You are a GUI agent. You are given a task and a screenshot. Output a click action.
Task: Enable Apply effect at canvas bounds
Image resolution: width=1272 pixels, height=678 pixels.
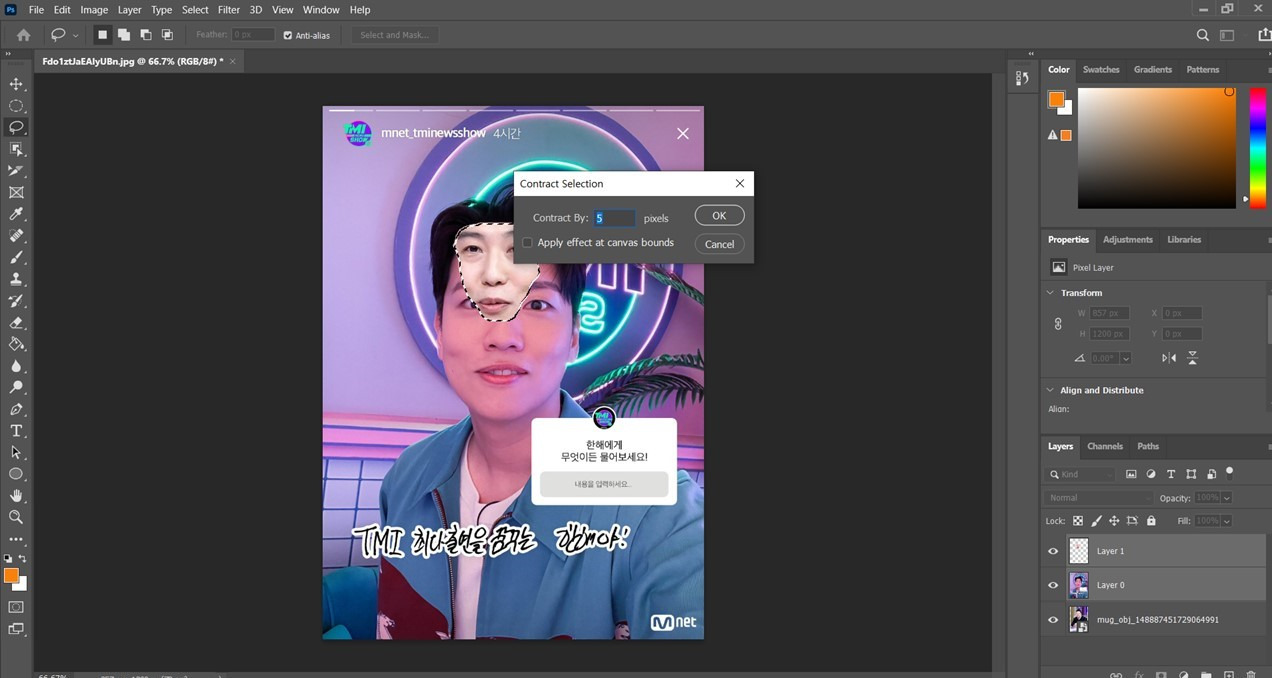click(x=527, y=242)
